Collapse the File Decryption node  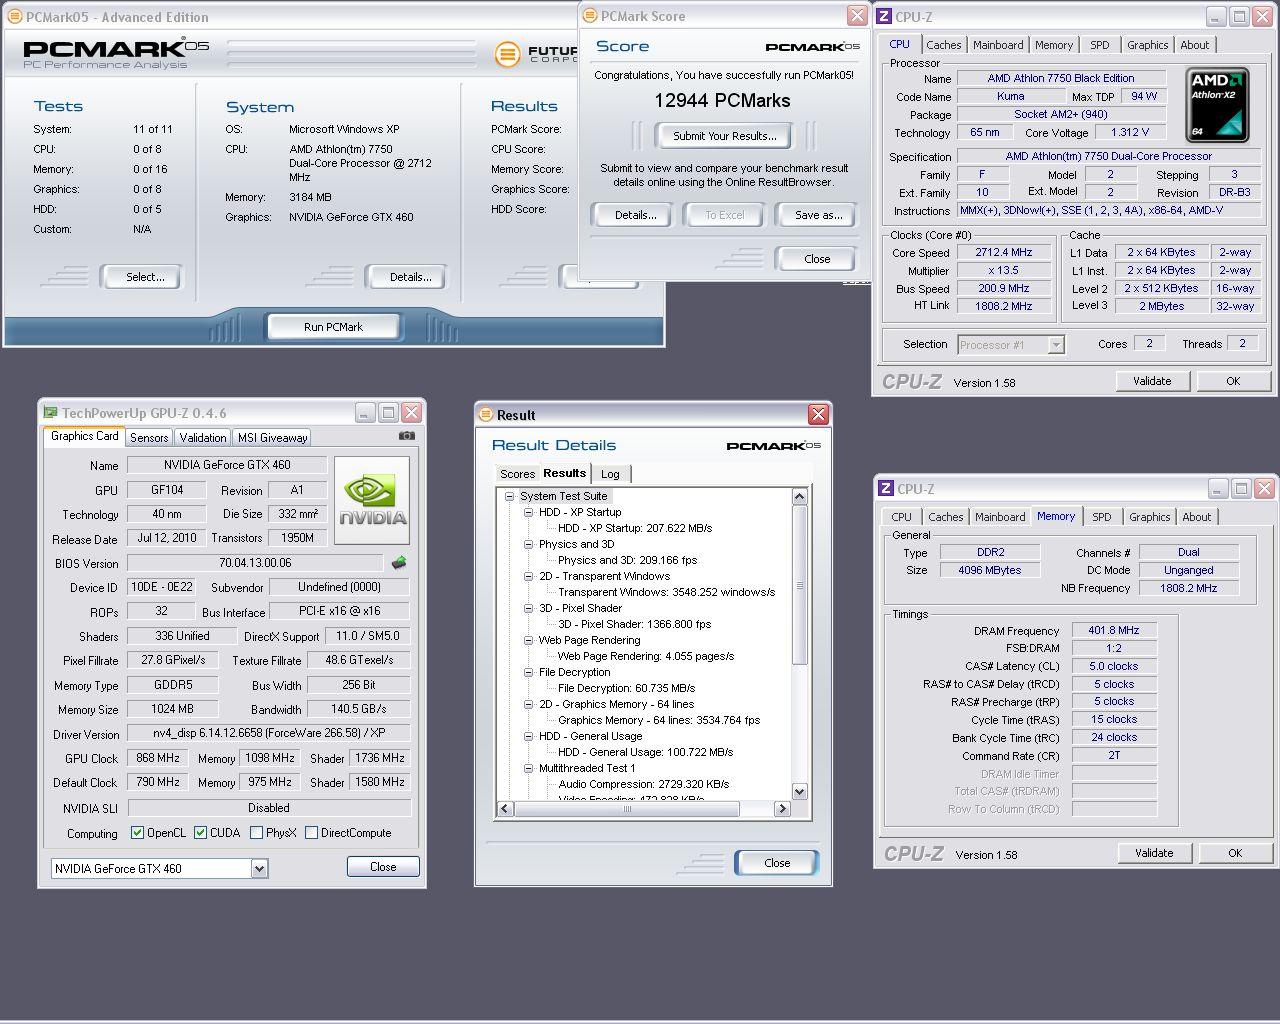coord(528,672)
